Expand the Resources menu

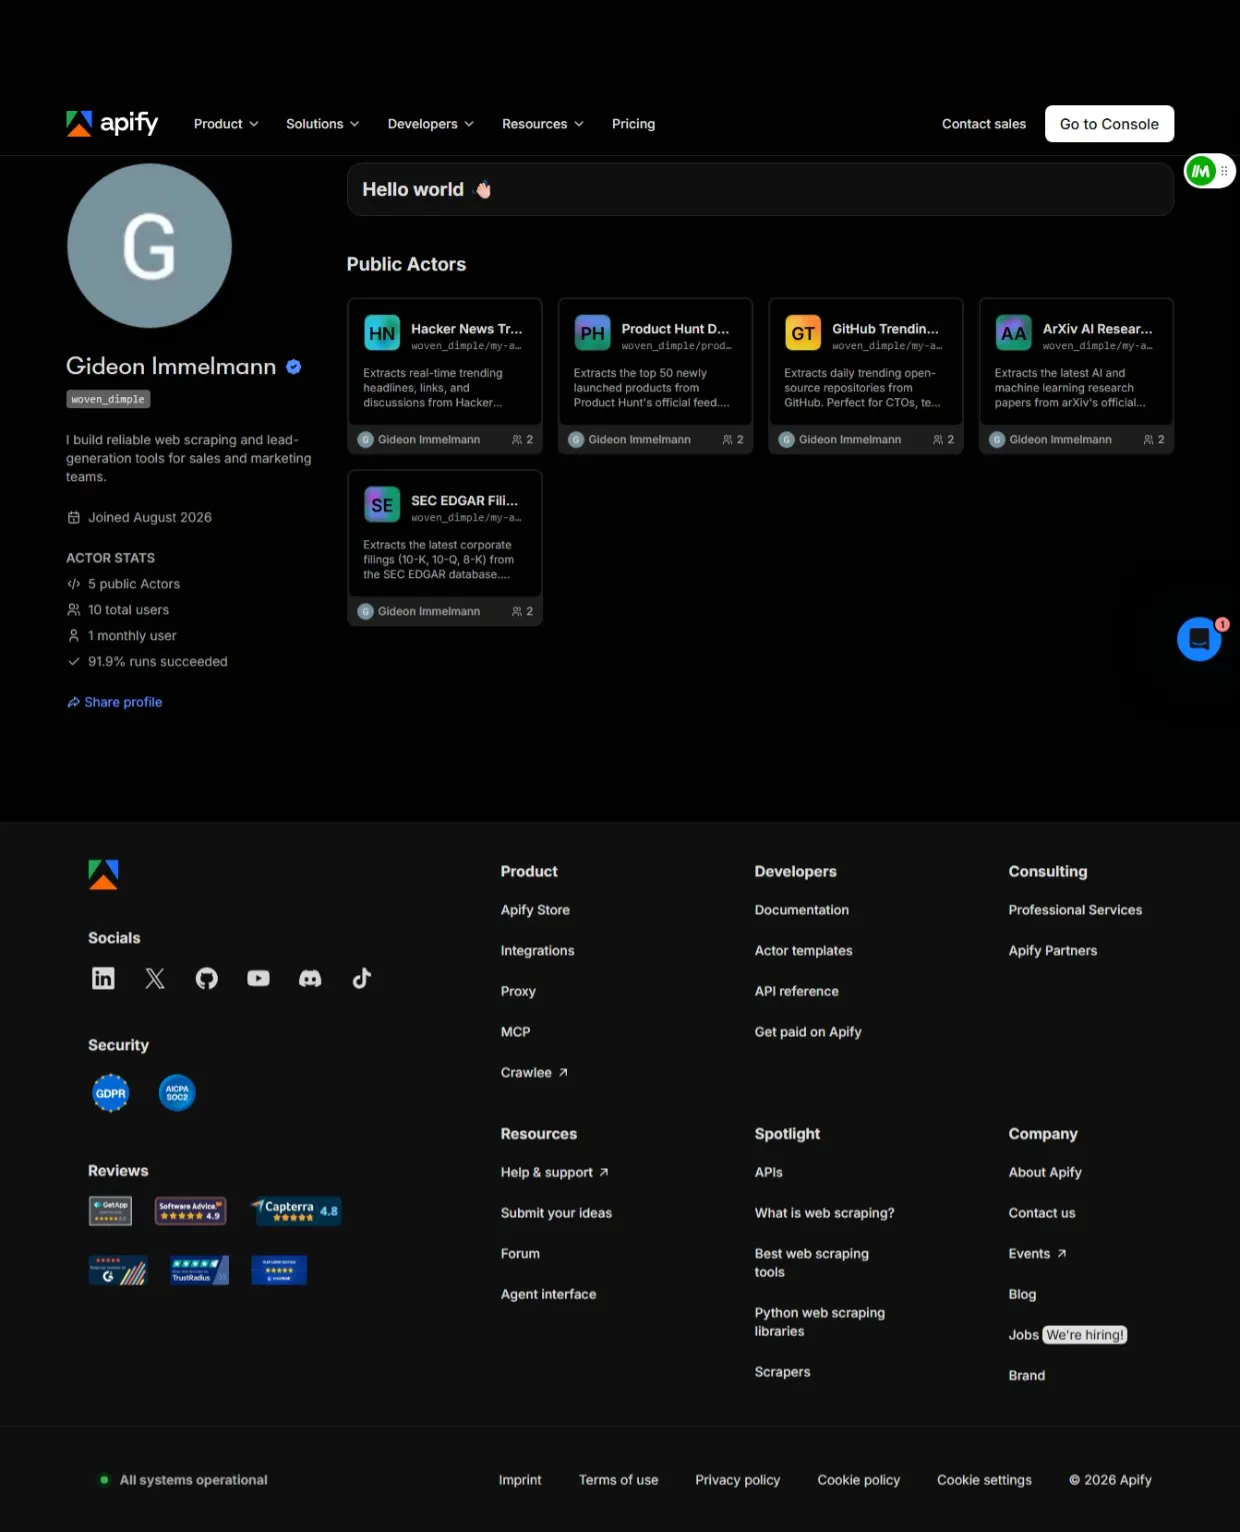click(x=542, y=124)
